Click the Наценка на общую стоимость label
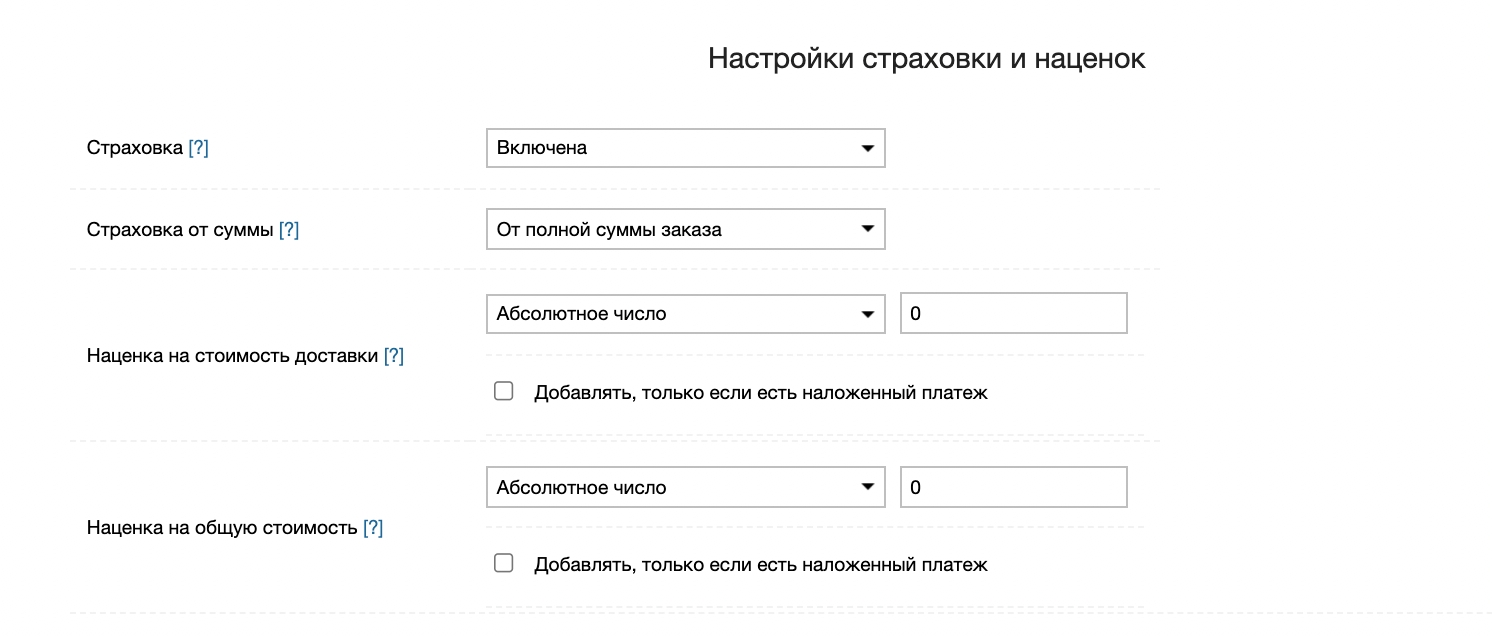This screenshot has height=636, width=1492. (222, 528)
